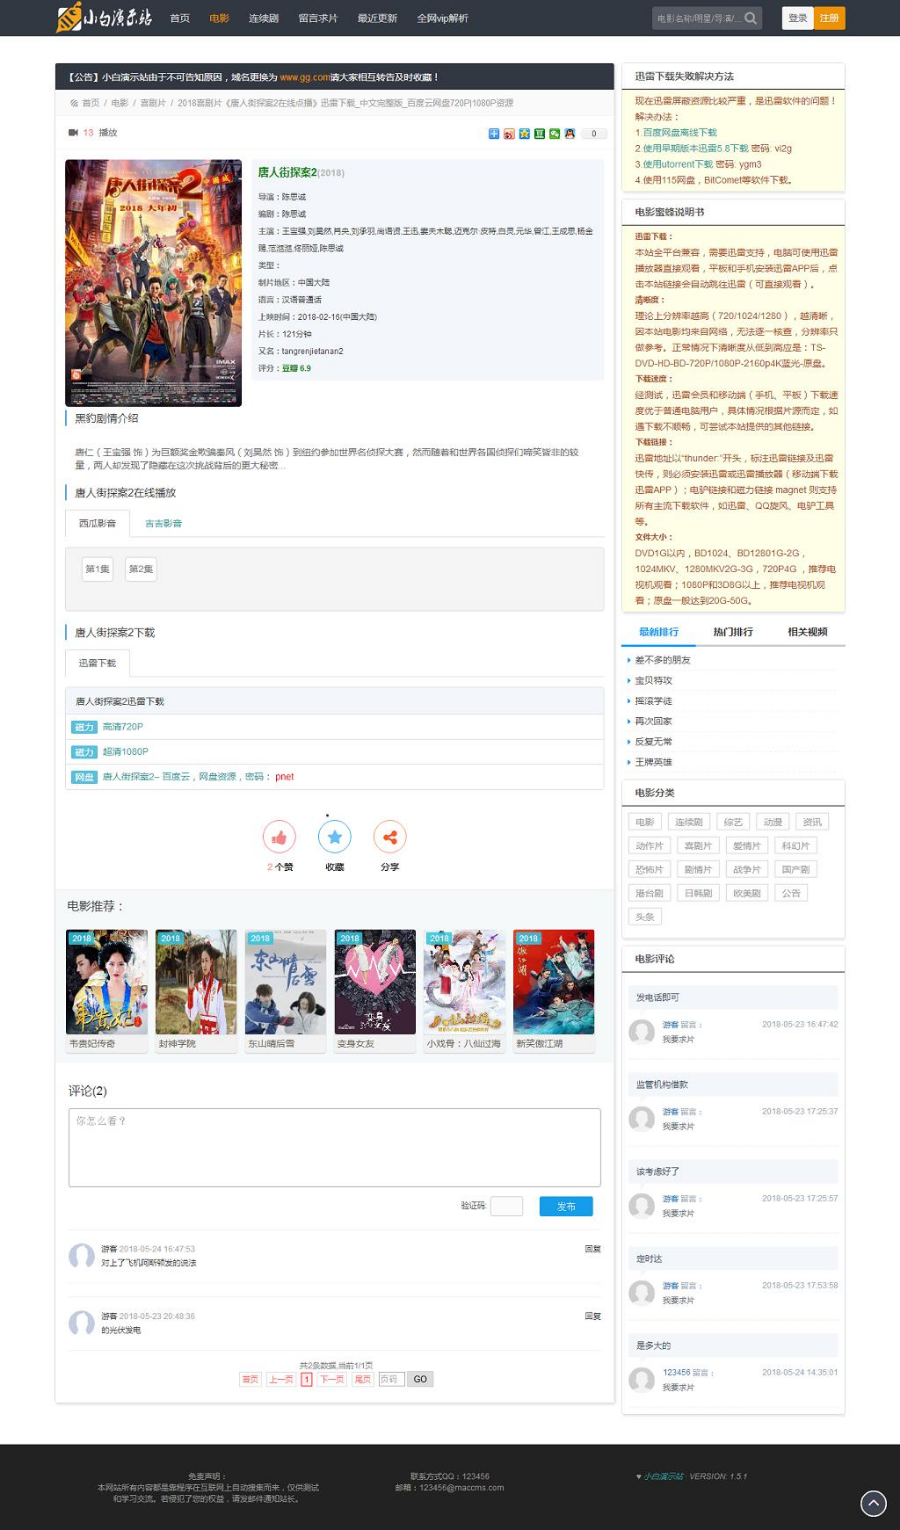Share to Qzone star icon
Viewport: 900px width, 1530px height.
pos(524,133)
